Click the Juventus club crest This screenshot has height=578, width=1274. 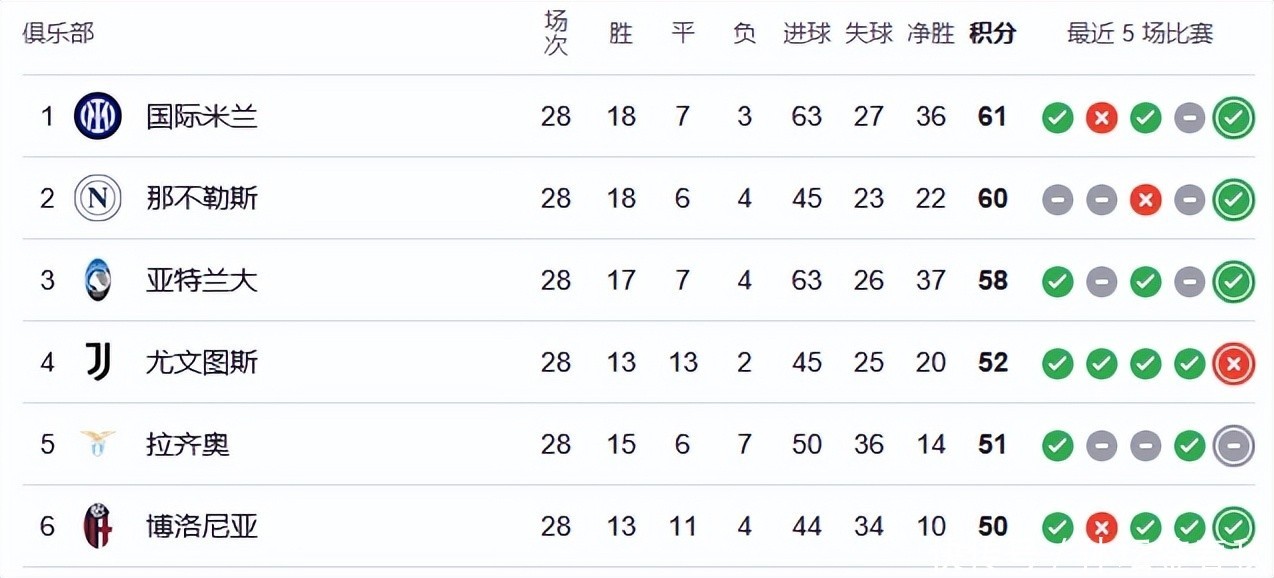[98, 362]
